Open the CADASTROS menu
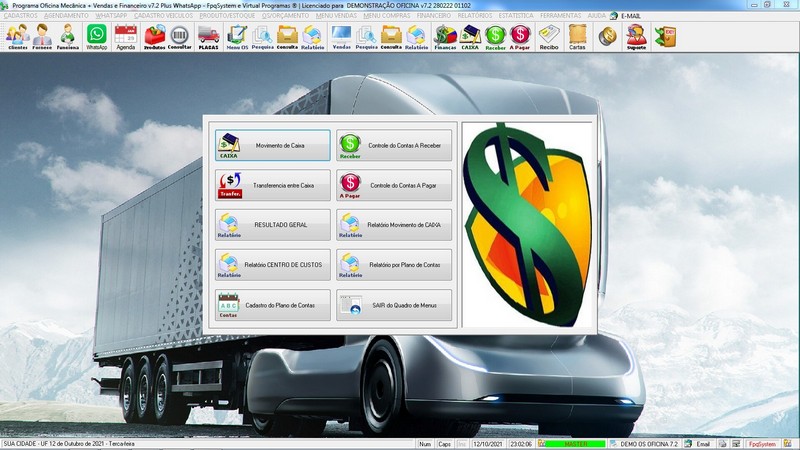 pos(20,16)
